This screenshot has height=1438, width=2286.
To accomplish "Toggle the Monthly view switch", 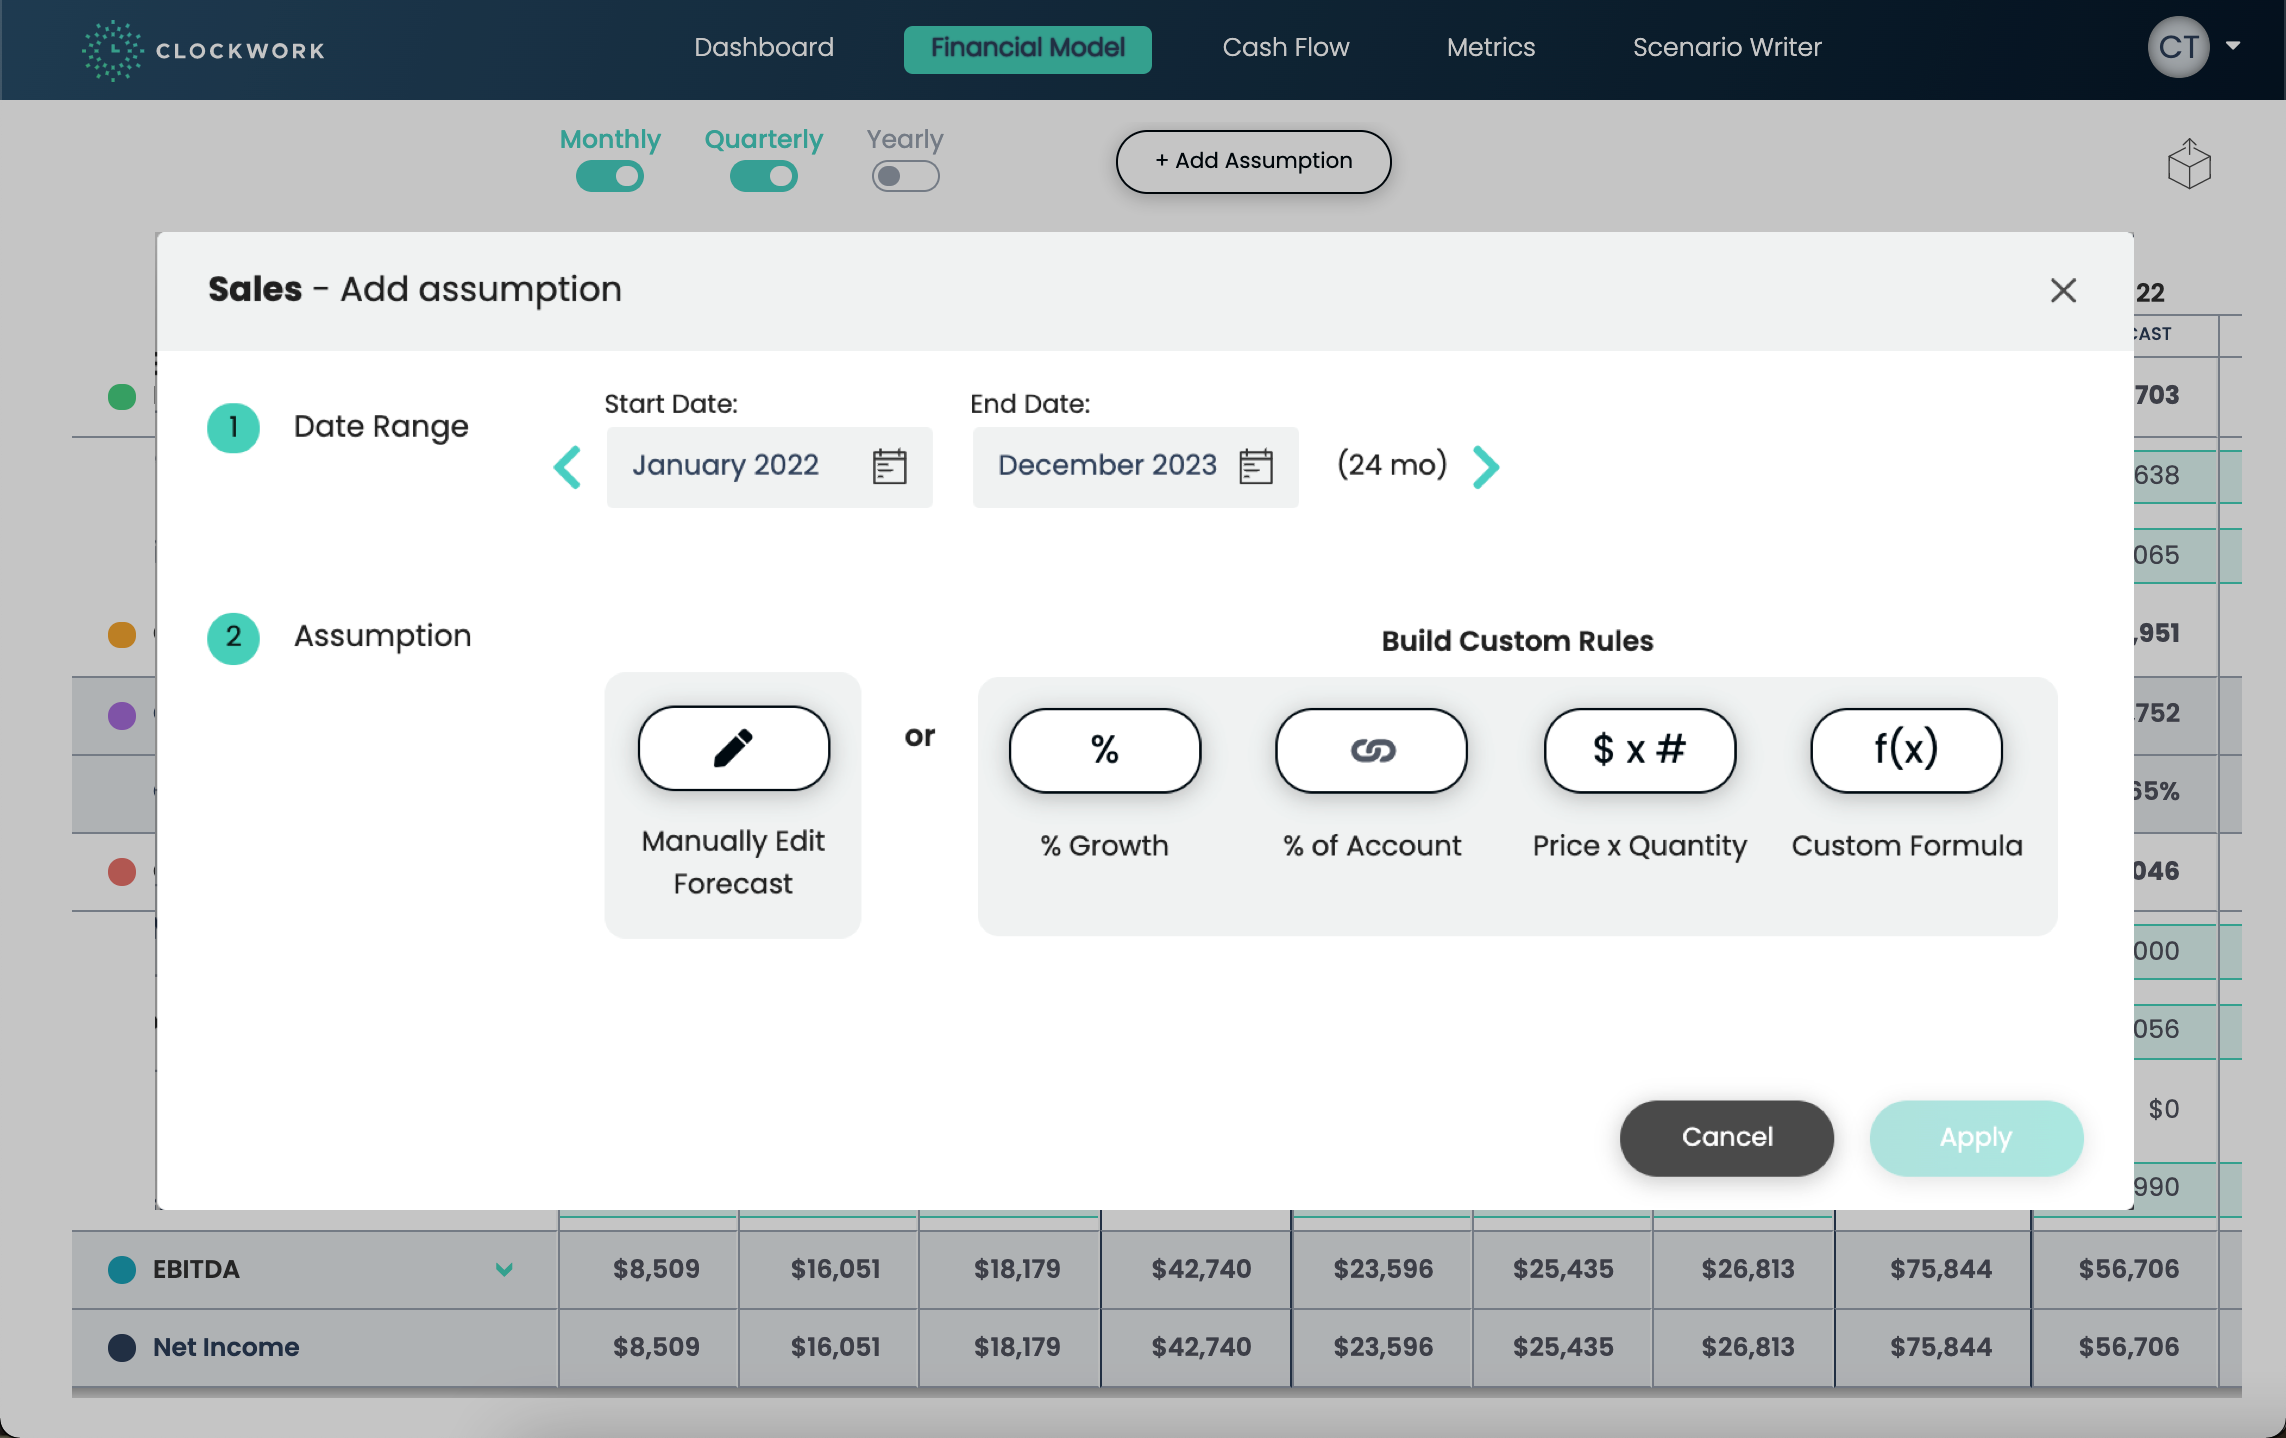I will tap(610, 176).
